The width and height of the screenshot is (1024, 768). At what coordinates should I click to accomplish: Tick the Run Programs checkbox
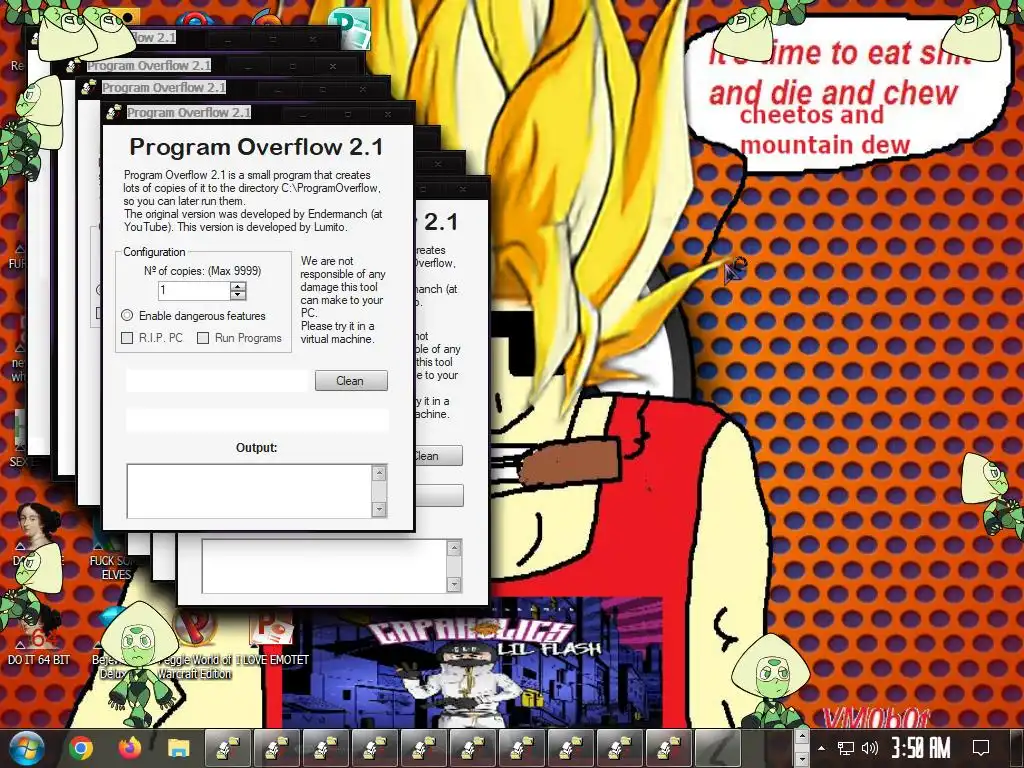click(x=203, y=338)
